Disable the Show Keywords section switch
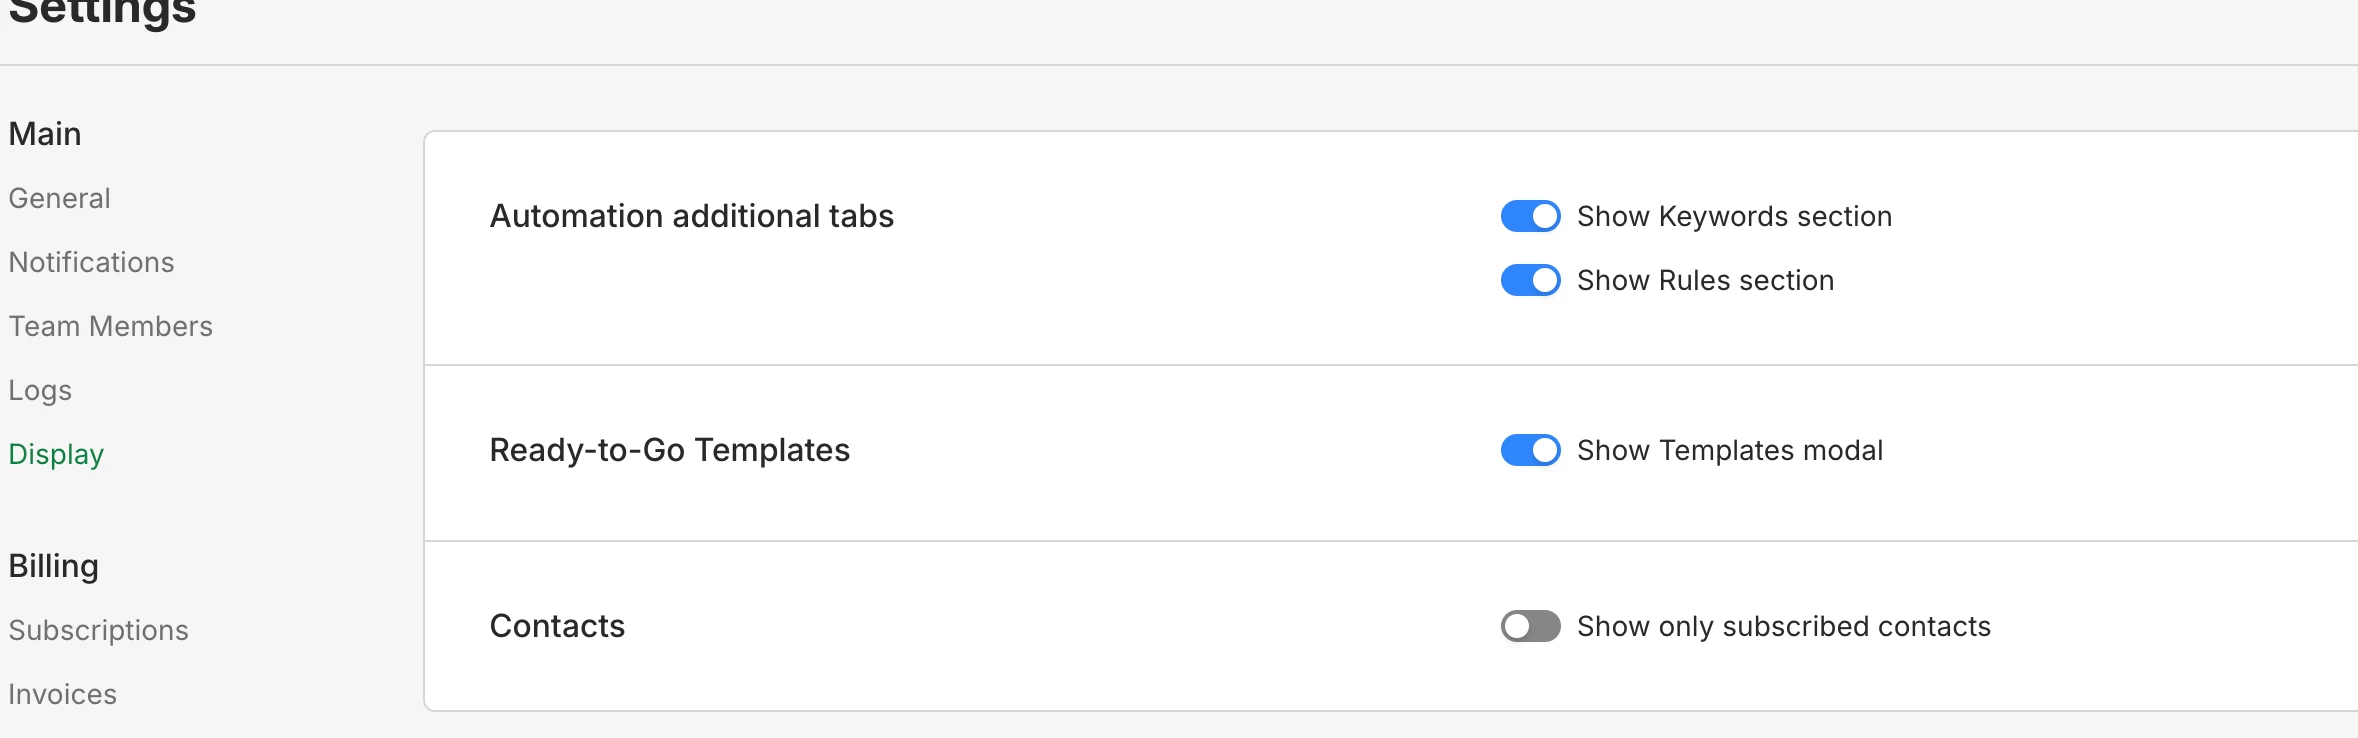 point(1530,216)
